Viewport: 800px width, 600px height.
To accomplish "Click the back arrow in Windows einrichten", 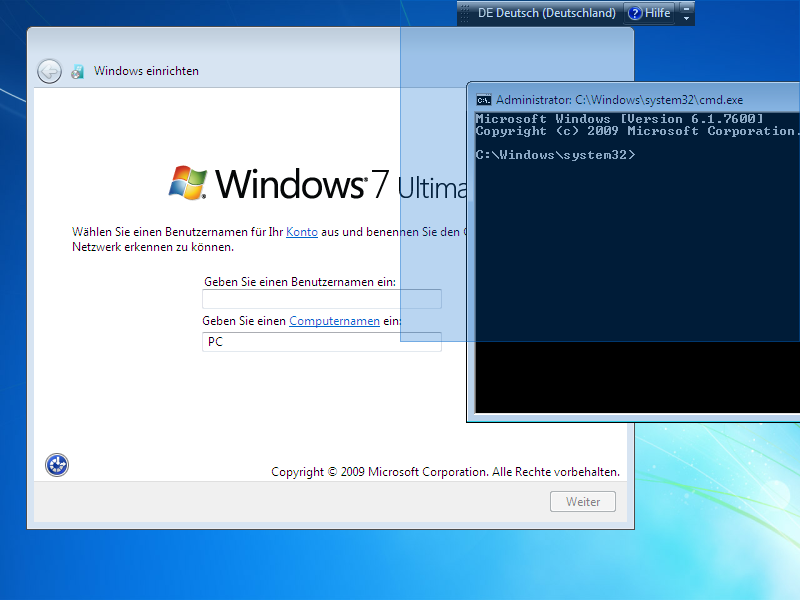I will click(49, 71).
